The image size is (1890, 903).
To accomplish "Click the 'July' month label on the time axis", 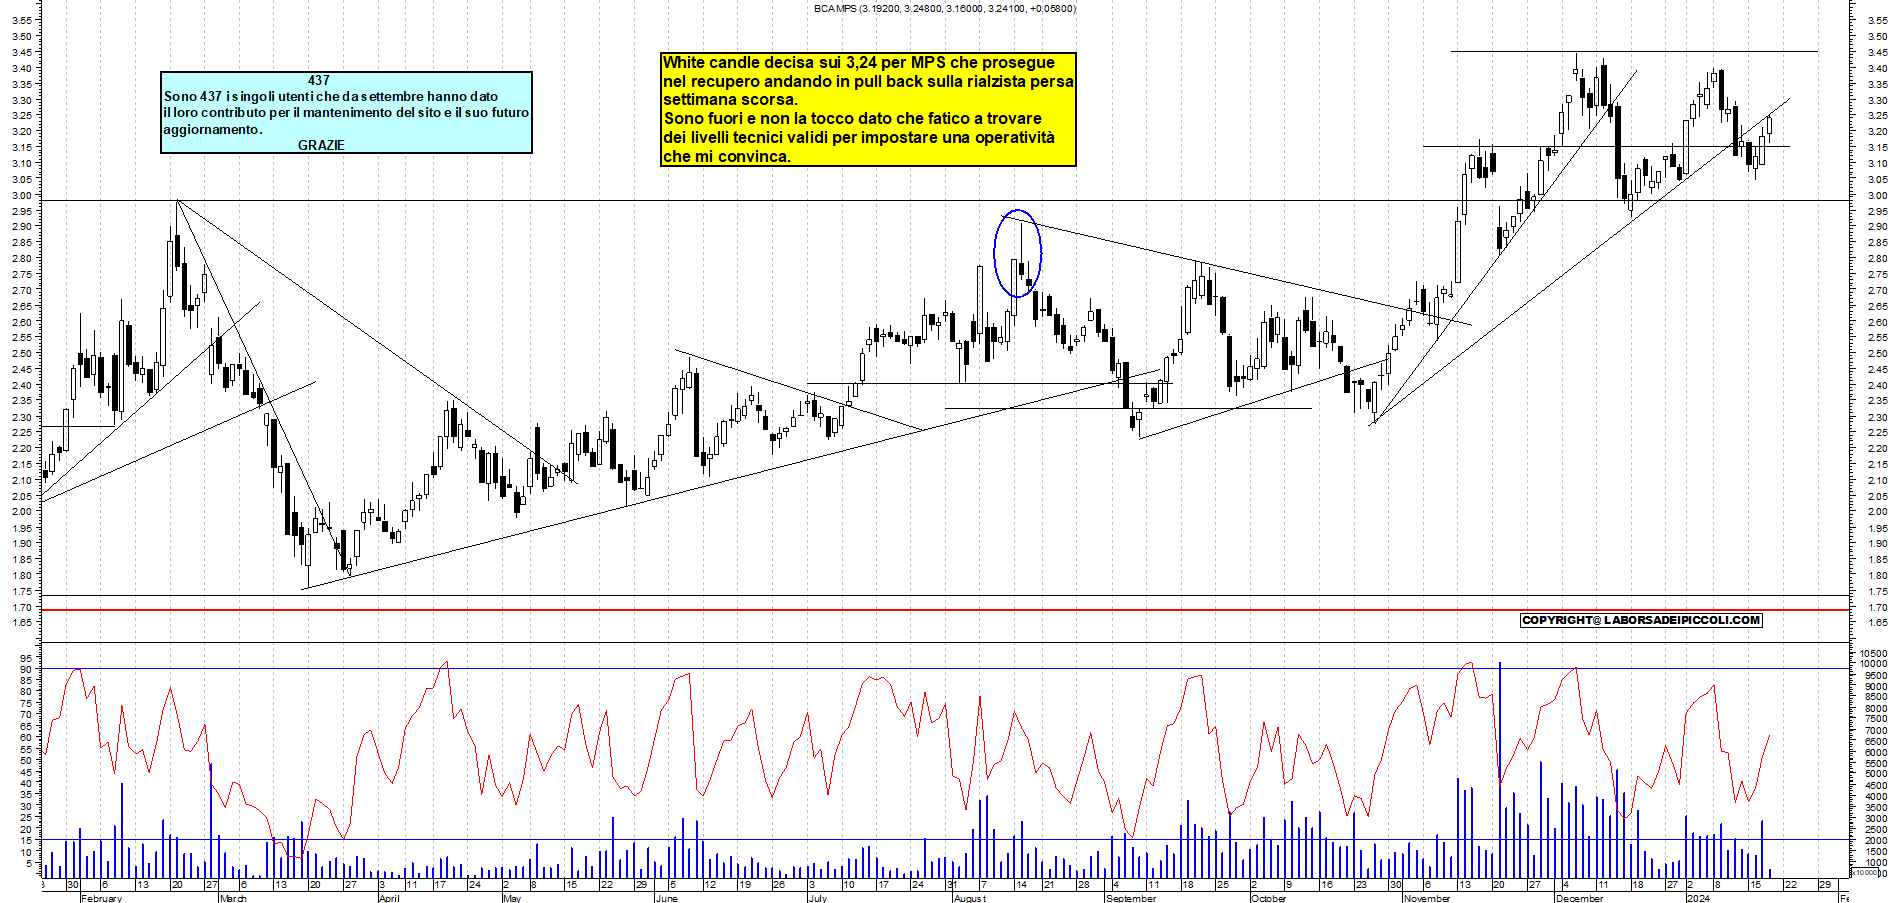I will tap(818, 898).
